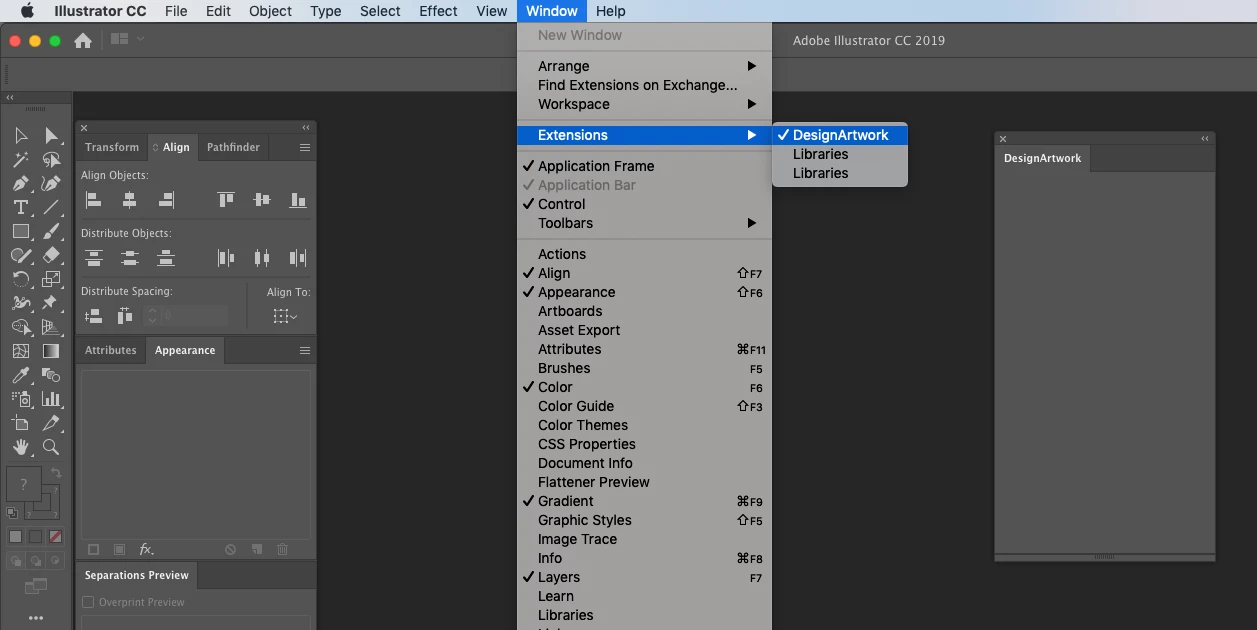Choose the Lasso tool
This screenshot has height=630, width=1257.
[52, 160]
